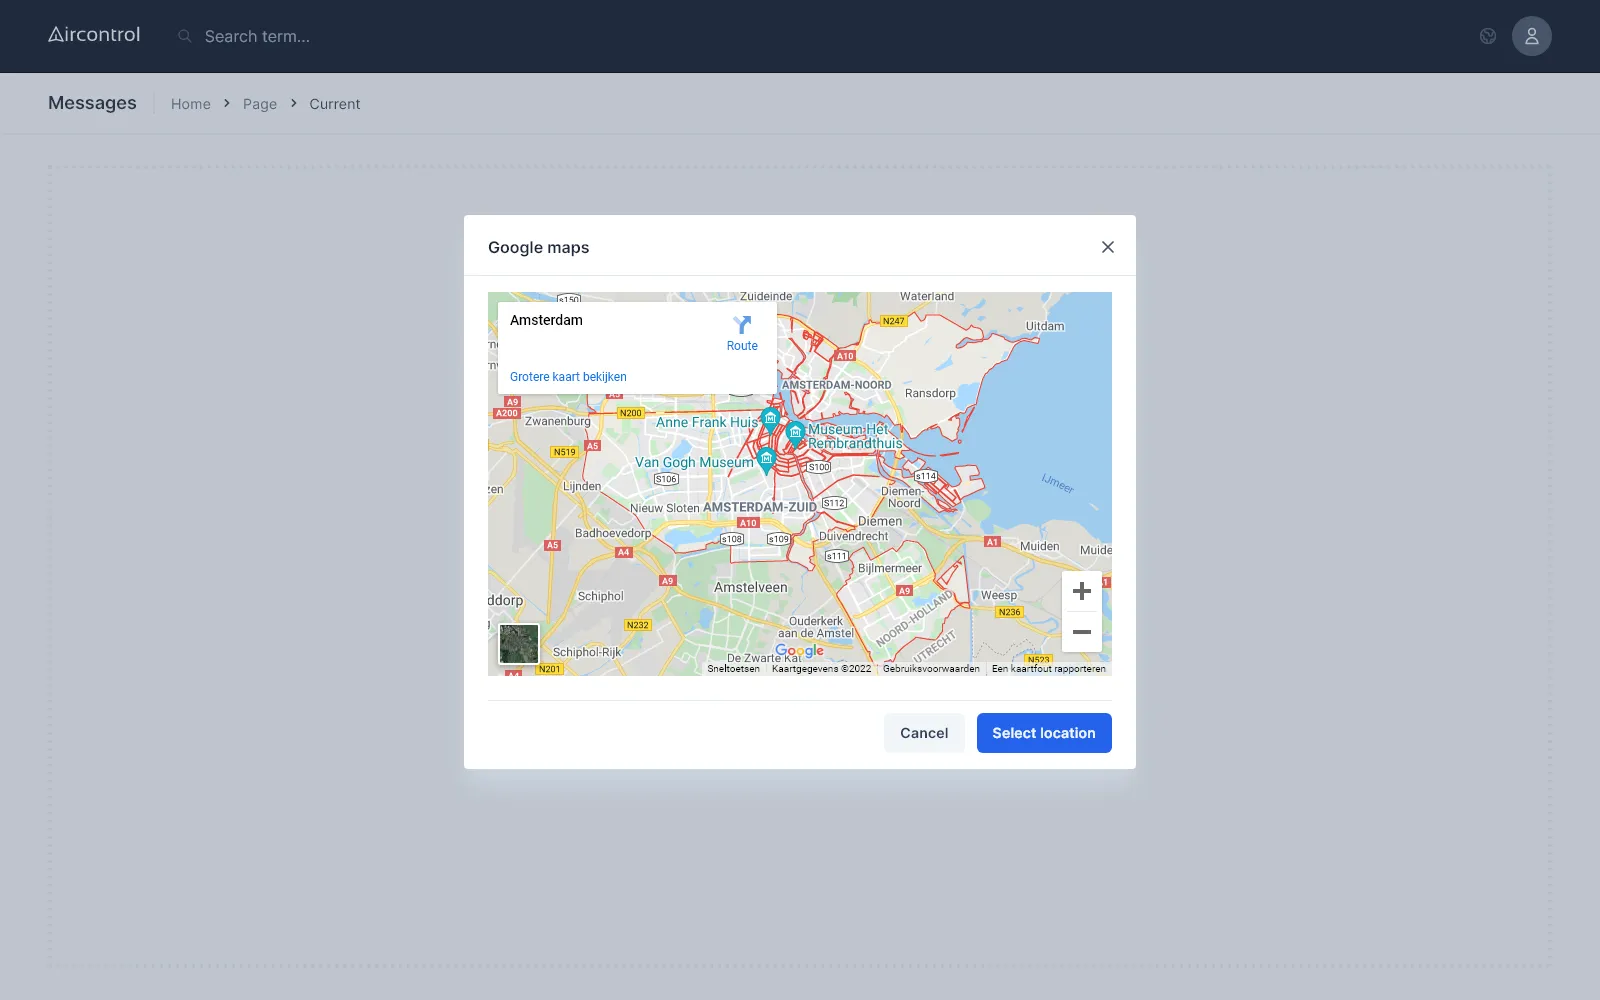Click the Lijnden map label
1600x1000 pixels.
[582, 486]
